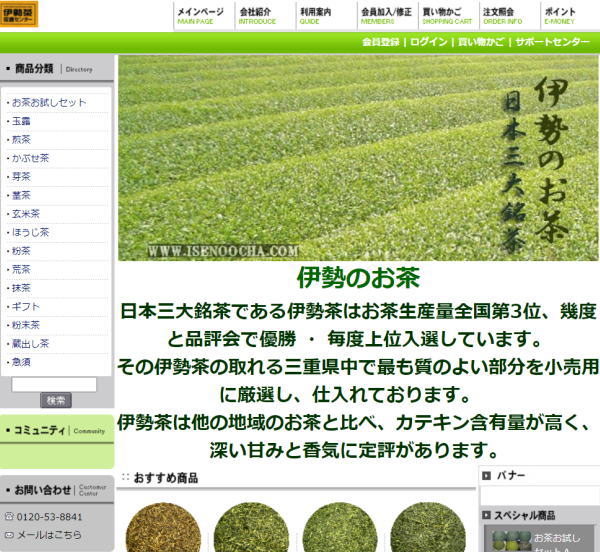The image size is (600, 552).
Task: Open the メインページ main page menu
Action: (x=200, y=15)
